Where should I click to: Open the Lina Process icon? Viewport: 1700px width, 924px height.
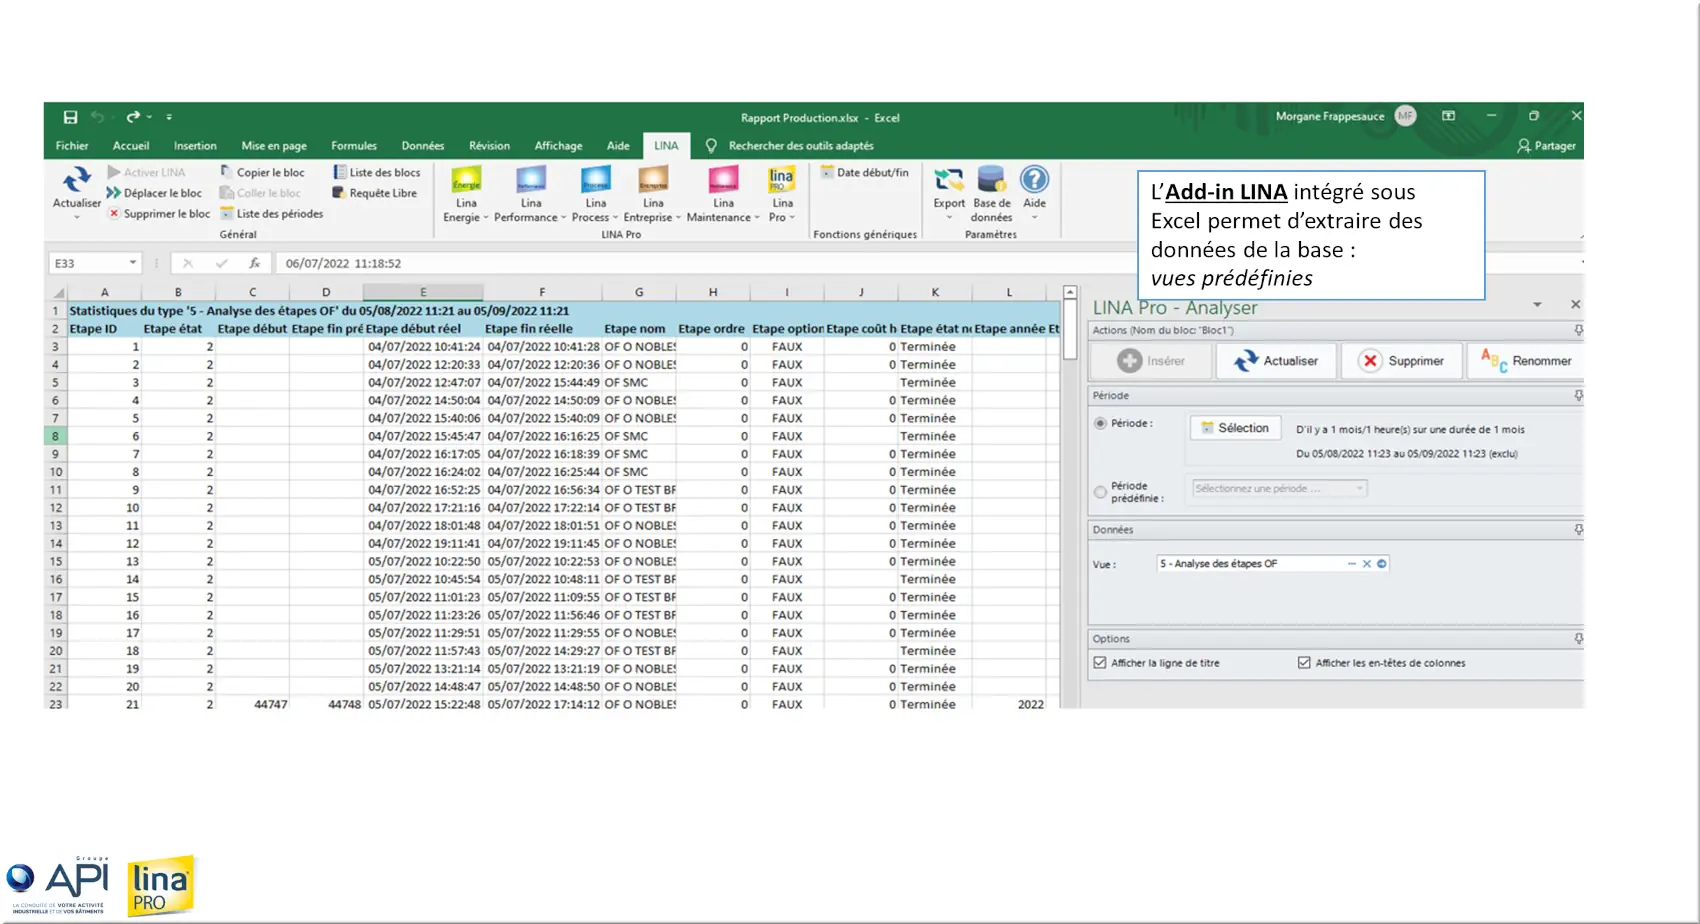[x=596, y=181]
